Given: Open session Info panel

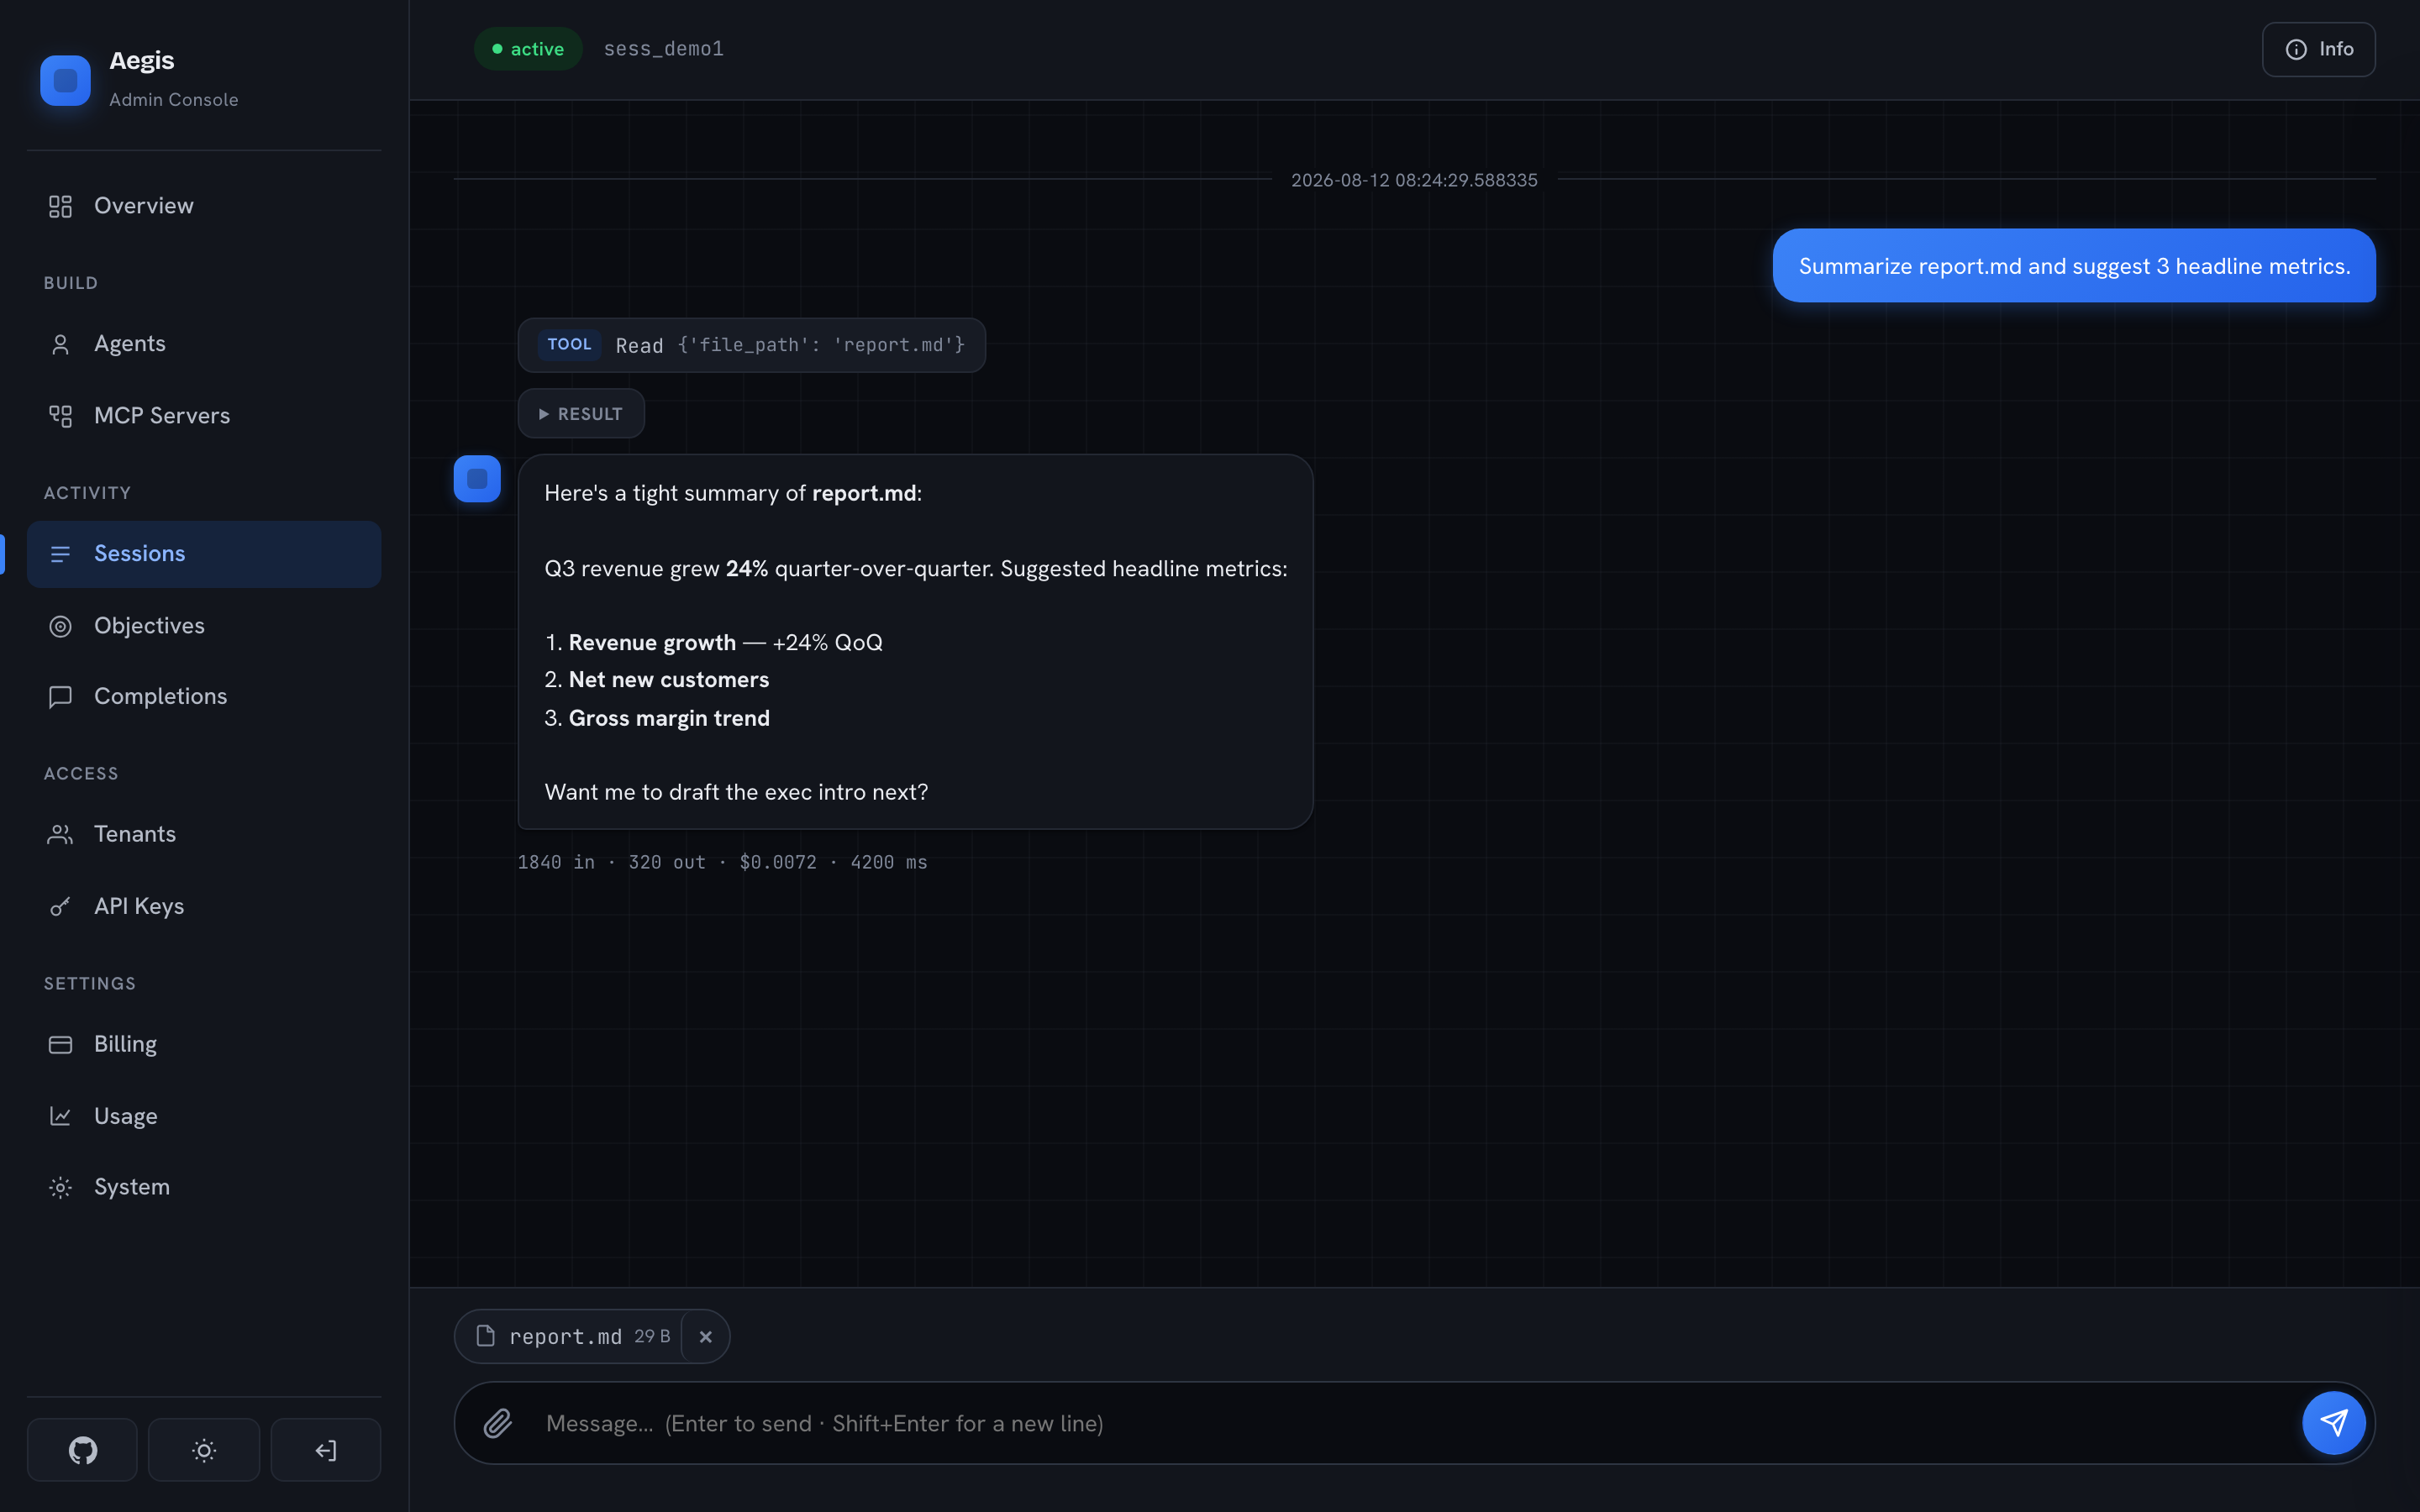Looking at the screenshot, I should click(2318, 49).
